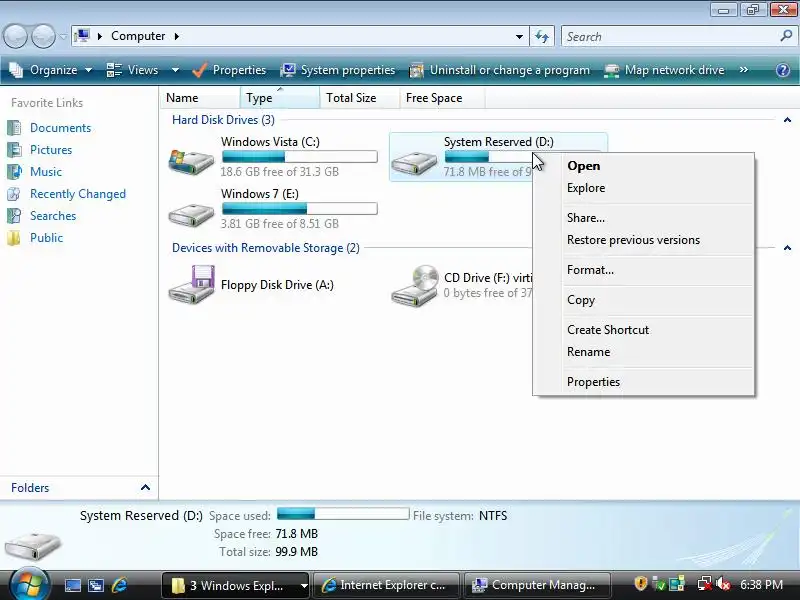The height and width of the screenshot is (600, 800).
Task: Select the Hard Disk Drives (3) group header
Action: pos(223,120)
